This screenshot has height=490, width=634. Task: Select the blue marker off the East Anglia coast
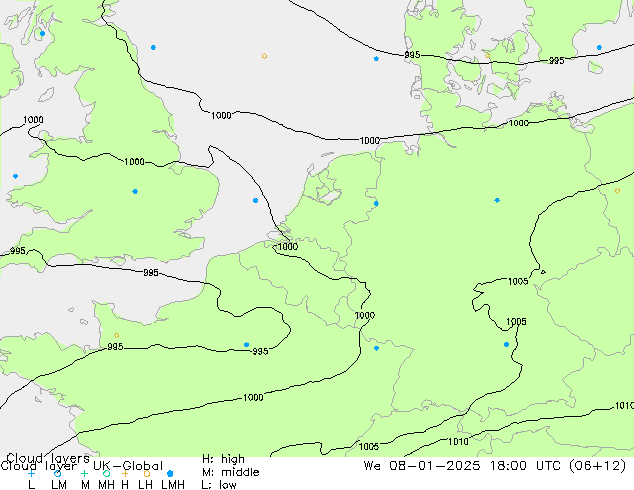pos(255,201)
